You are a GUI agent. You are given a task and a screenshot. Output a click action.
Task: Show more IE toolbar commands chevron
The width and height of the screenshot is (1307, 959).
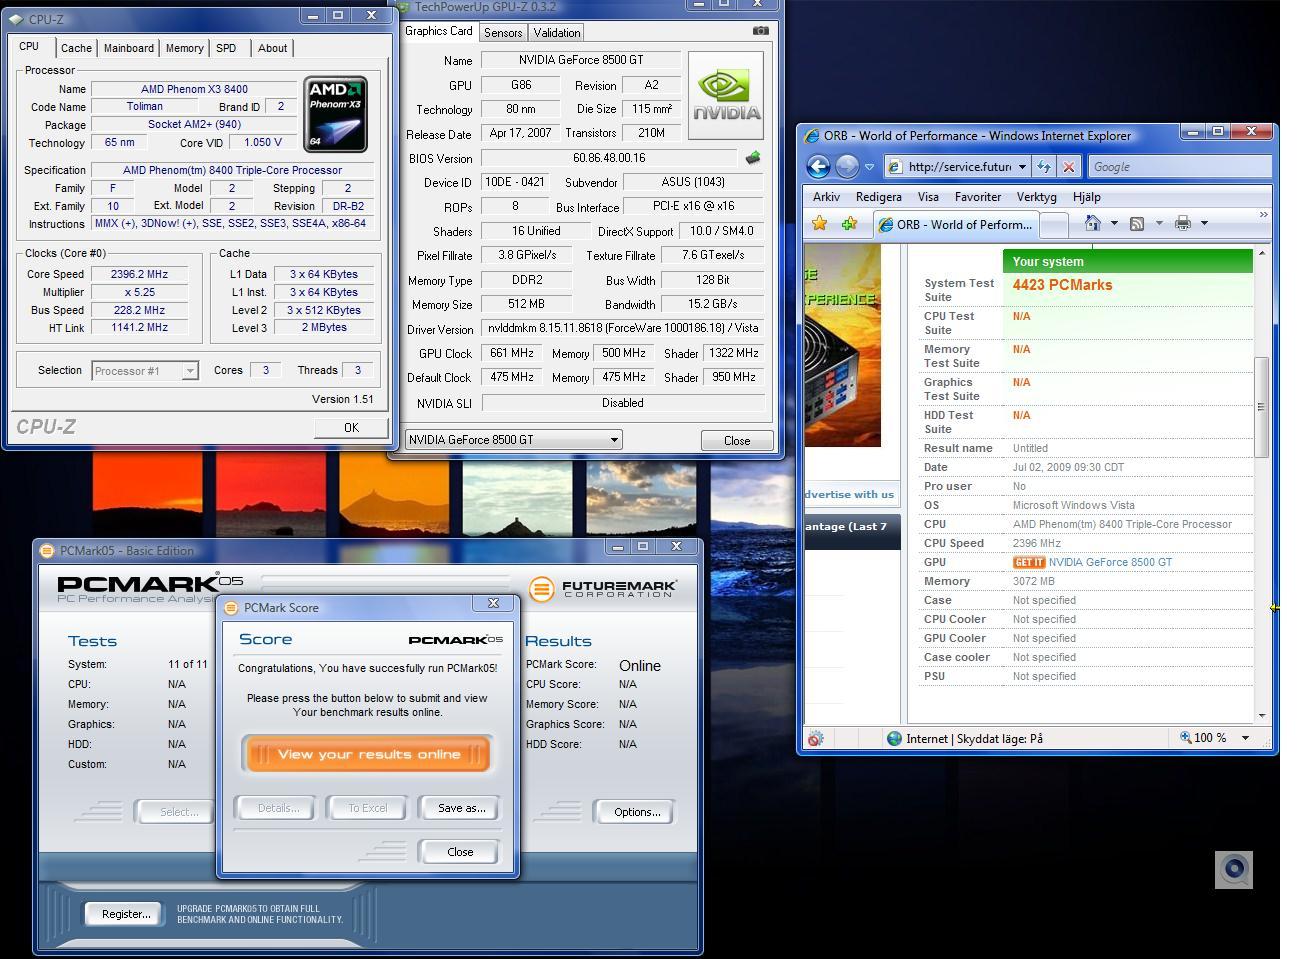click(x=1263, y=216)
